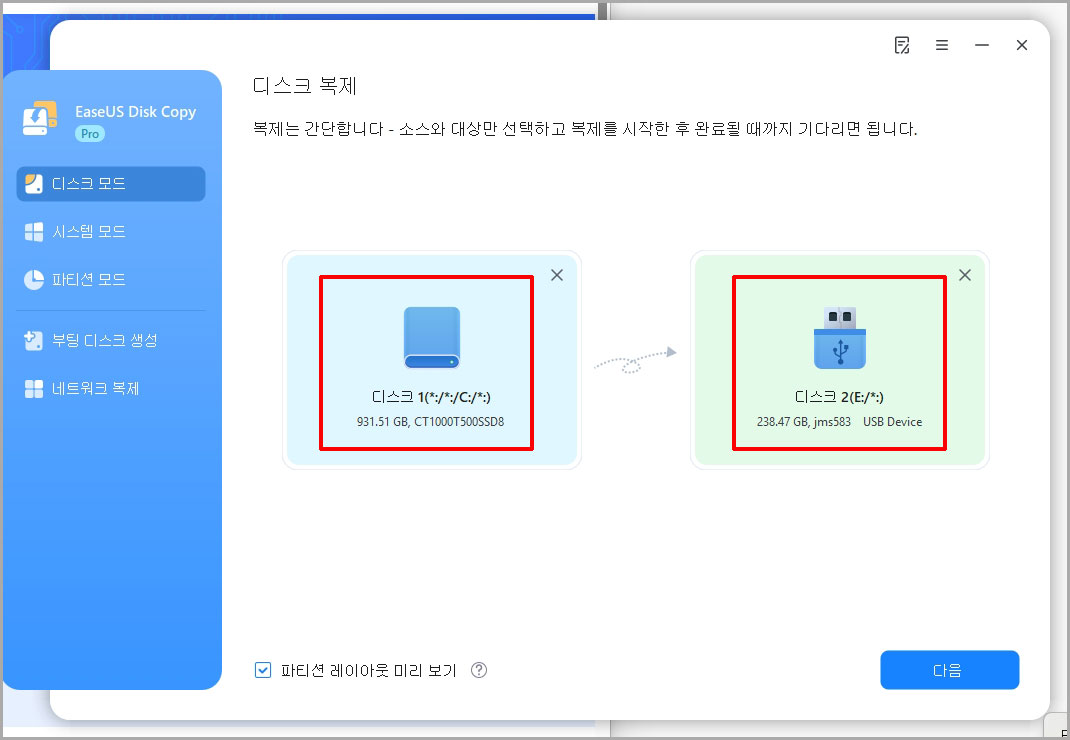This screenshot has width=1070, height=740.
Task: Open the feedback note icon at top
Action: coord(902,44)
